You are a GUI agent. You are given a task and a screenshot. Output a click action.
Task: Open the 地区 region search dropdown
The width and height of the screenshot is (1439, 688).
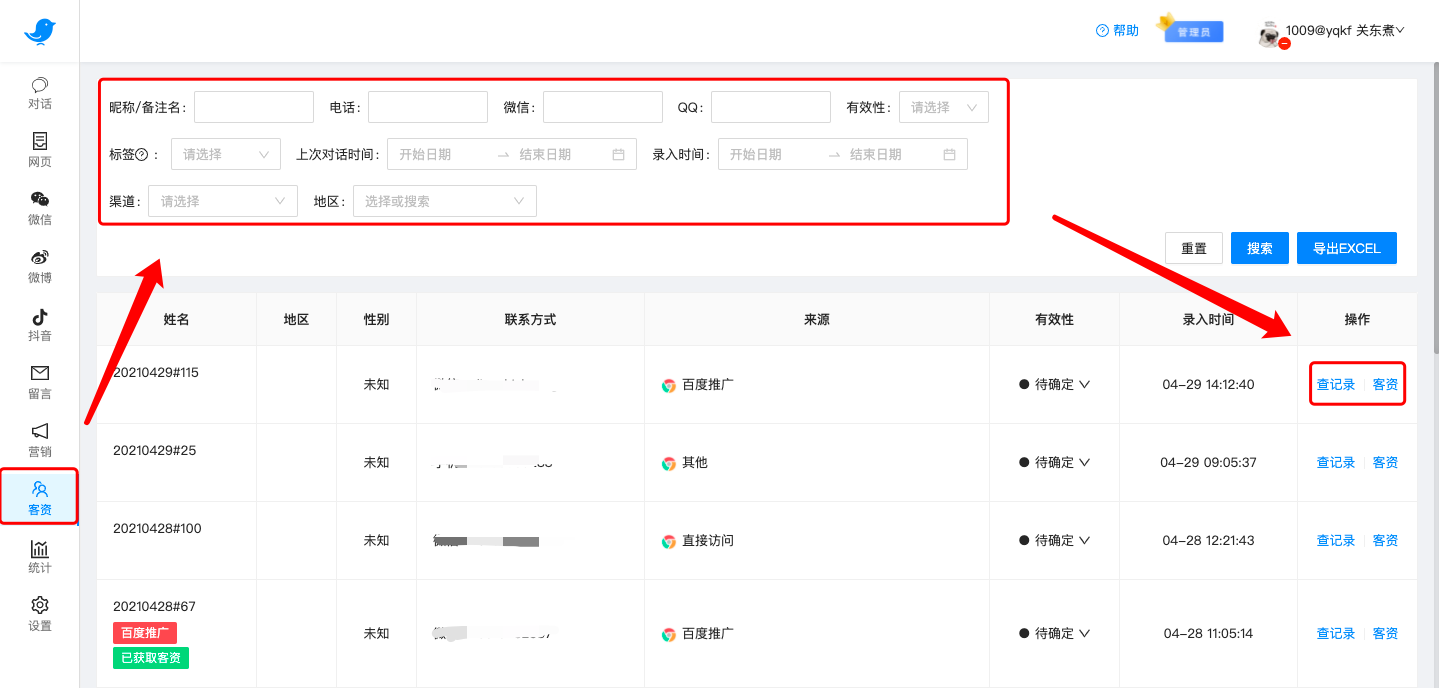coord(444,201)
